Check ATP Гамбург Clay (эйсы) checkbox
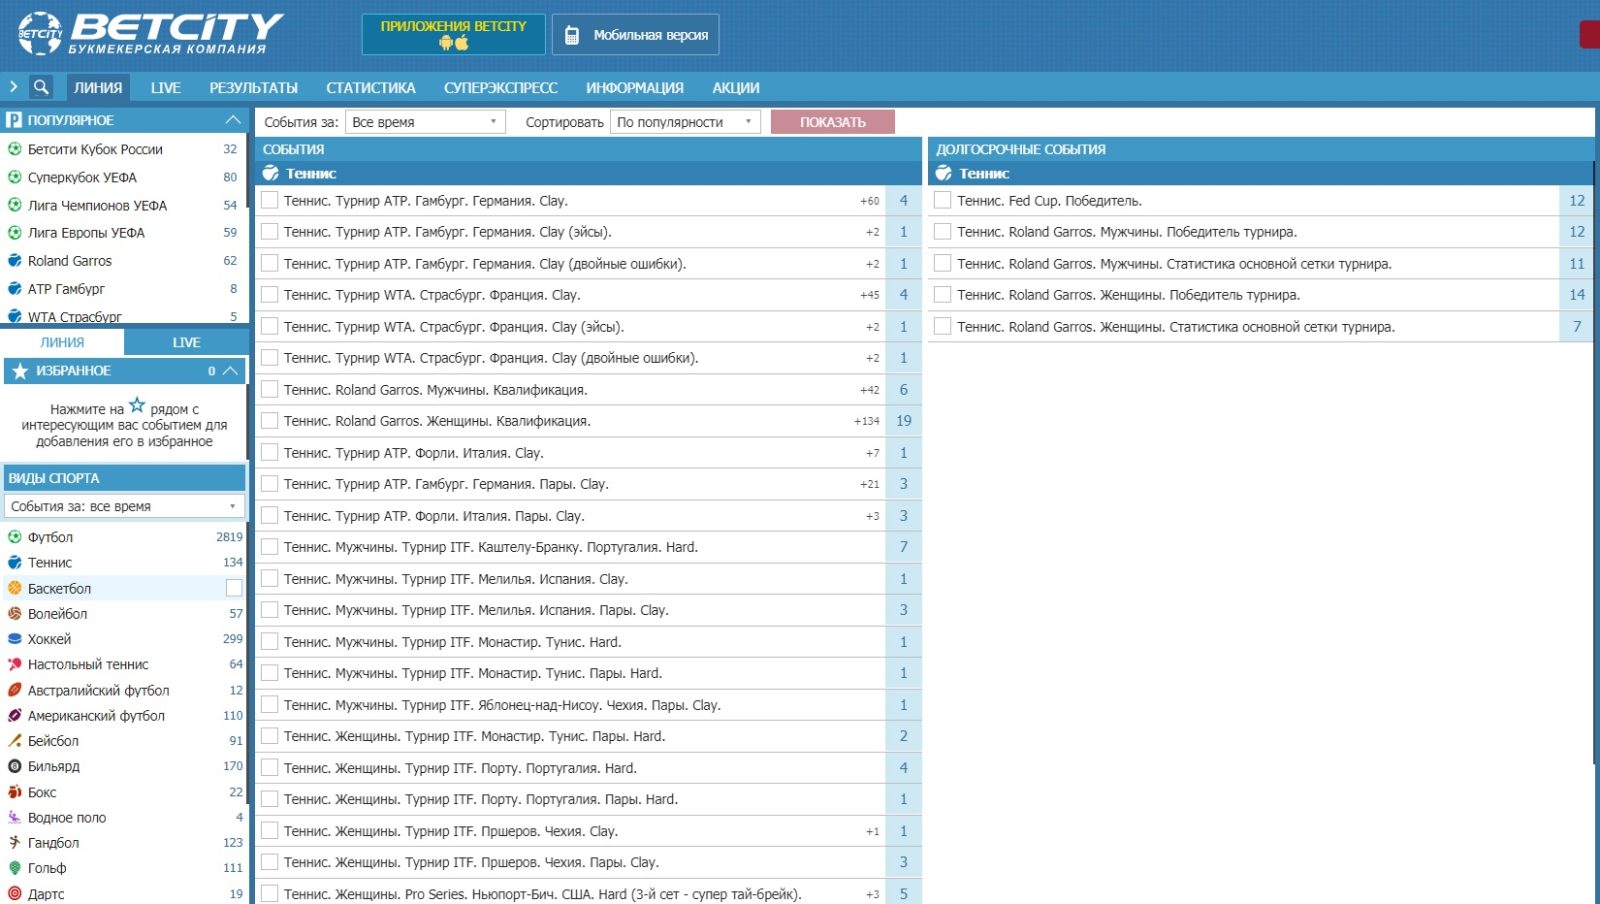The width and height of the screenshot is (1600, 904). point(269,232)
